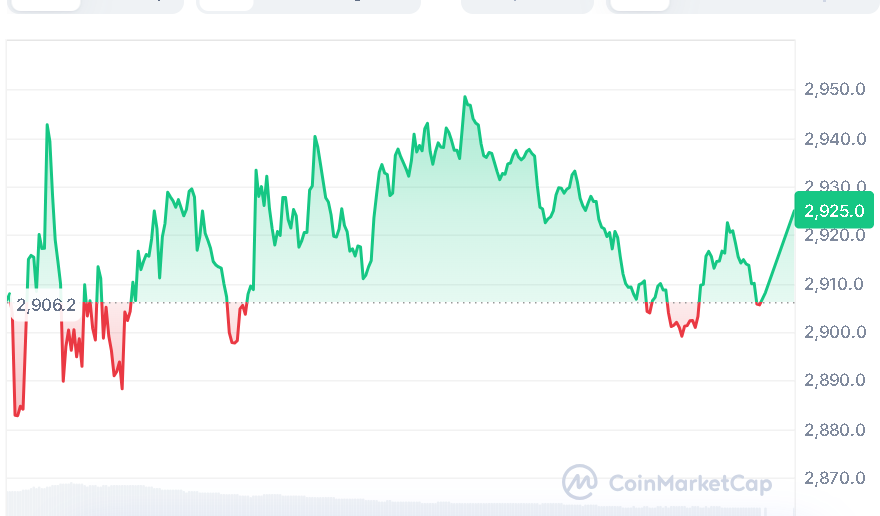
Task: Select the 2,906.2 opening price label
Action: (x=45, y=304)
